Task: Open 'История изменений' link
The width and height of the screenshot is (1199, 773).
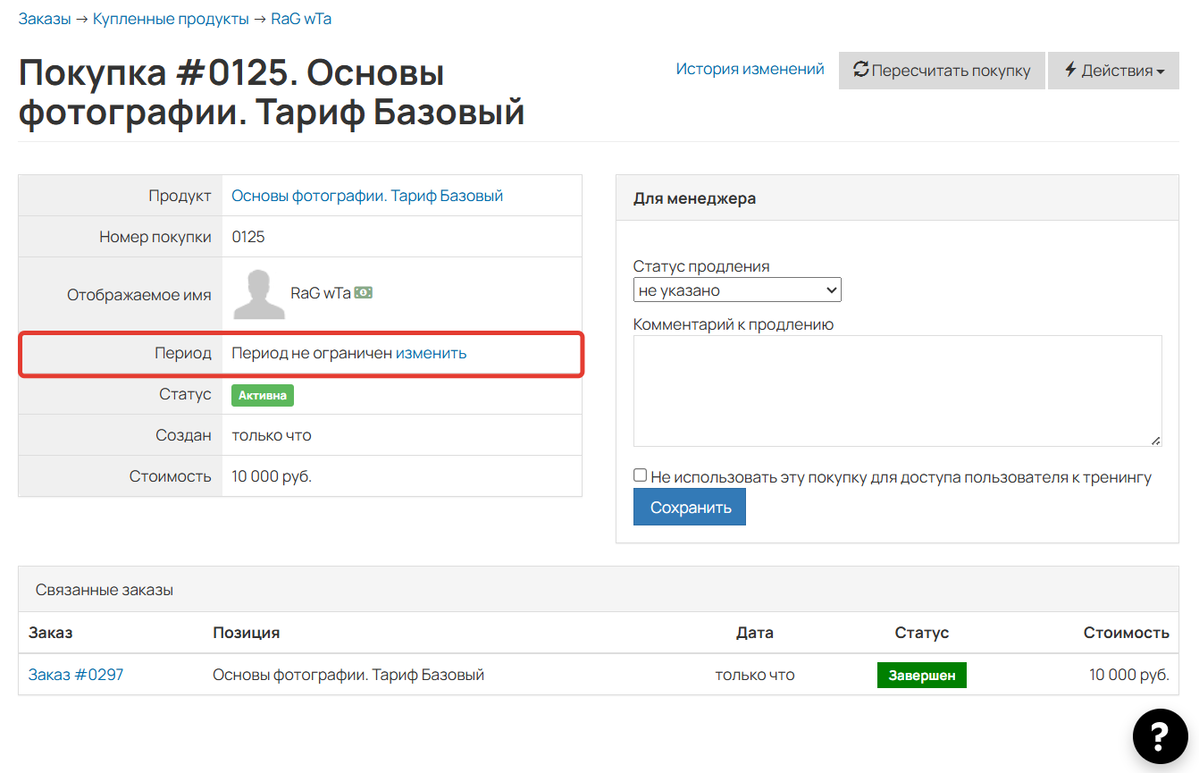Action: pyautogui.click(x=749, y=69)
